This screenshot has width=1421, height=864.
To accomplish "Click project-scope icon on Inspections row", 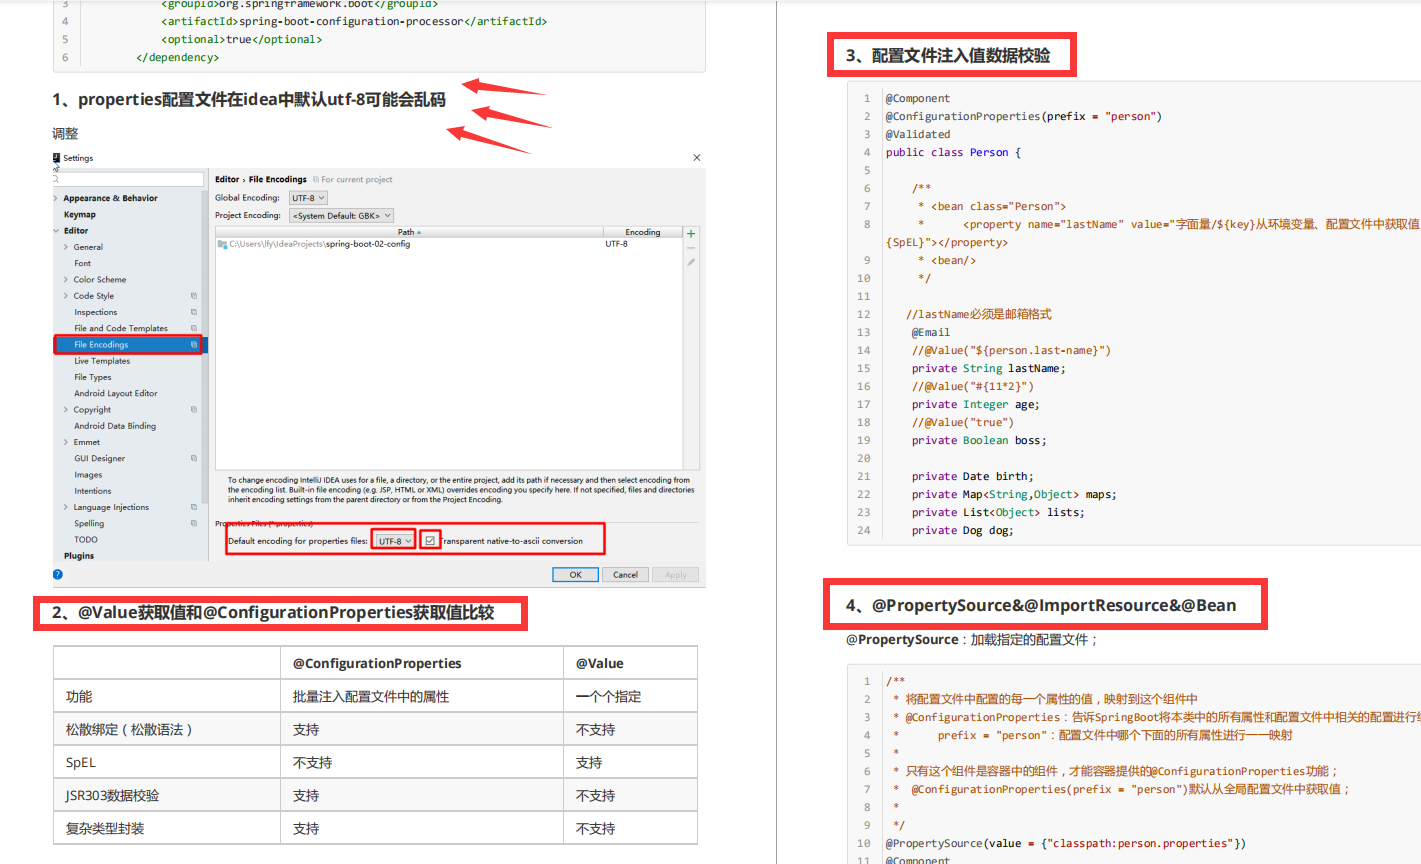I will (x=194, y=312).
